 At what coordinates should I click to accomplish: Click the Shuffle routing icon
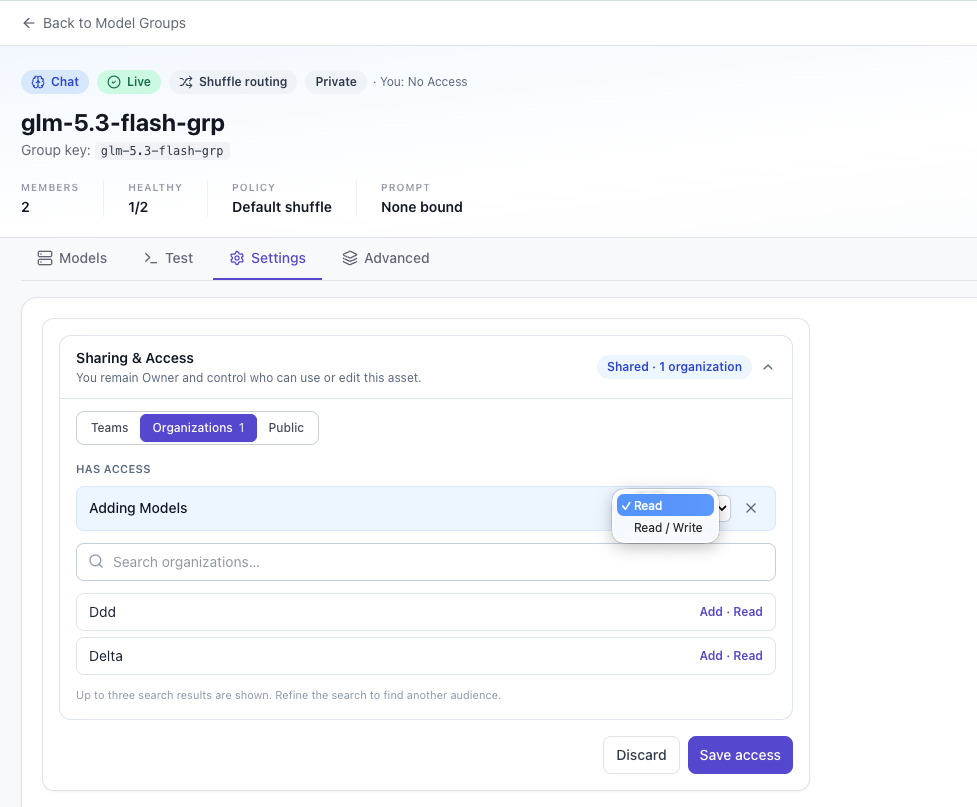coord(186,82)
